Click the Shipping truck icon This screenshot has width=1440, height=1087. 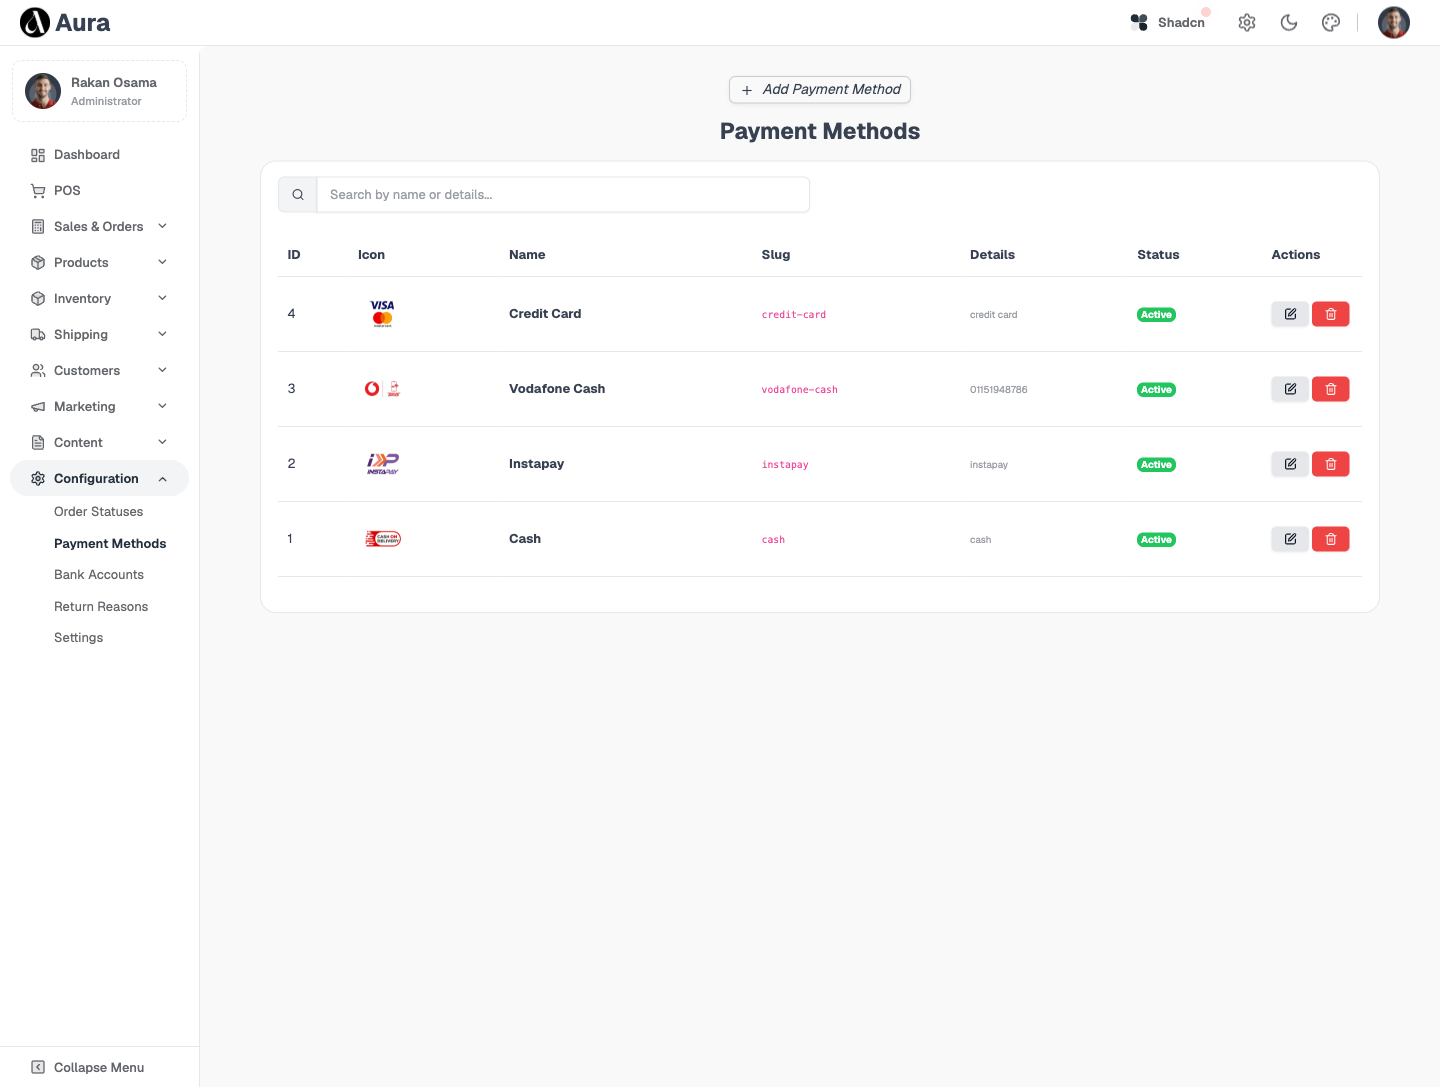coord(38,335)
